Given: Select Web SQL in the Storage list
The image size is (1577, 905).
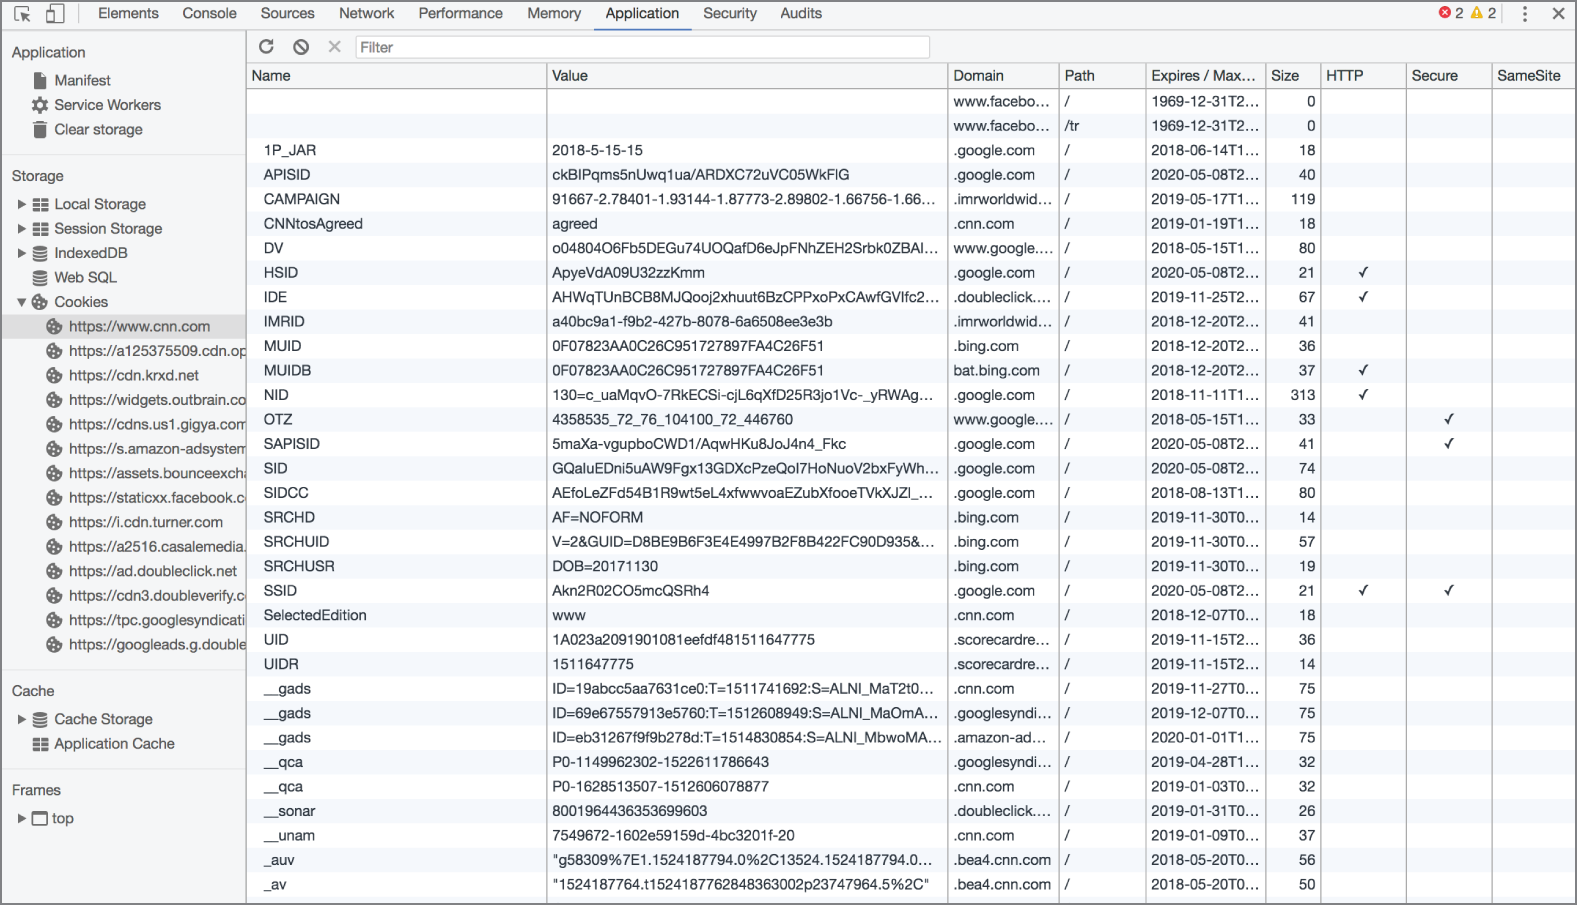Looking at the screenshot, I should tap(85, 277).
